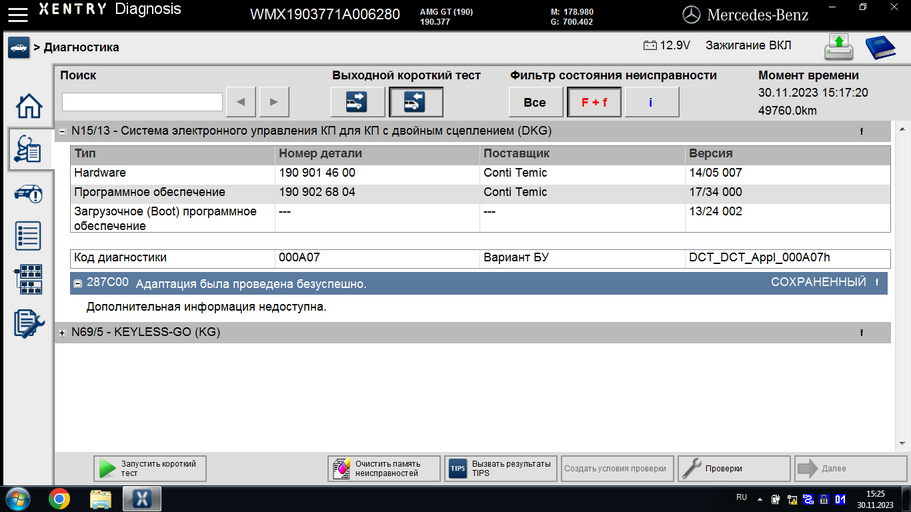Click the RU language indicator in tray

coord(741,497)
